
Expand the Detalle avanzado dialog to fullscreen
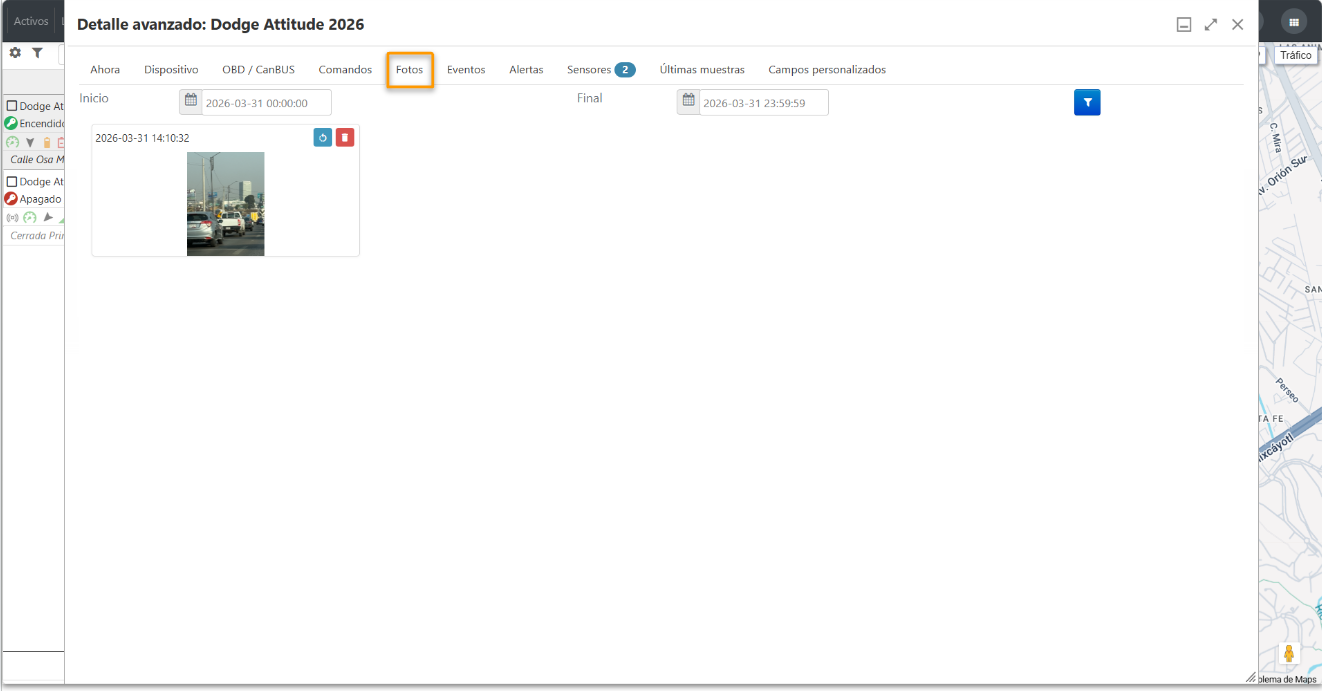coord(1211,25)
